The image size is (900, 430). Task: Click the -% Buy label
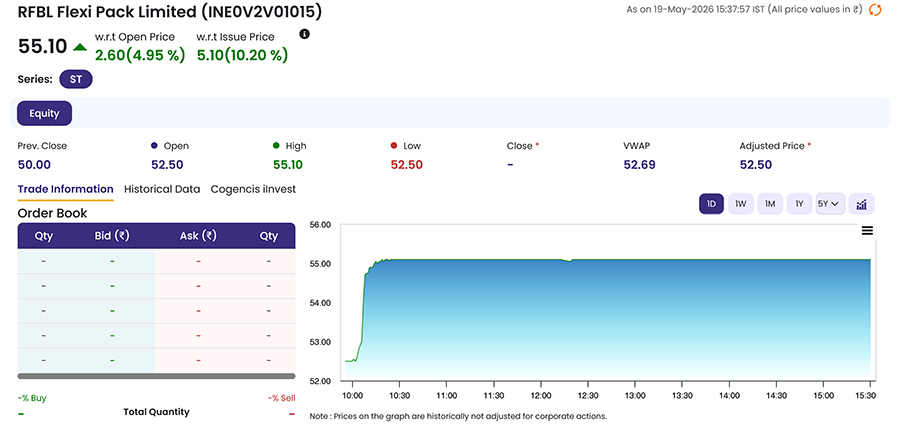point(32,398)
